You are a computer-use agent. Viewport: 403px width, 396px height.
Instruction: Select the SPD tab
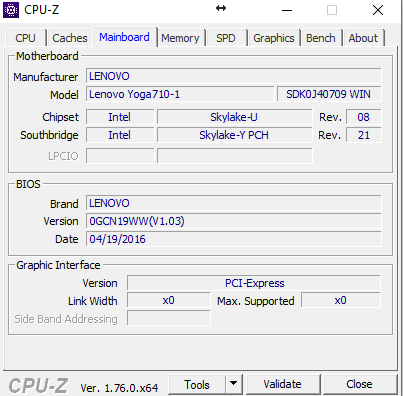pyautogui.click(x=226, y=38)
